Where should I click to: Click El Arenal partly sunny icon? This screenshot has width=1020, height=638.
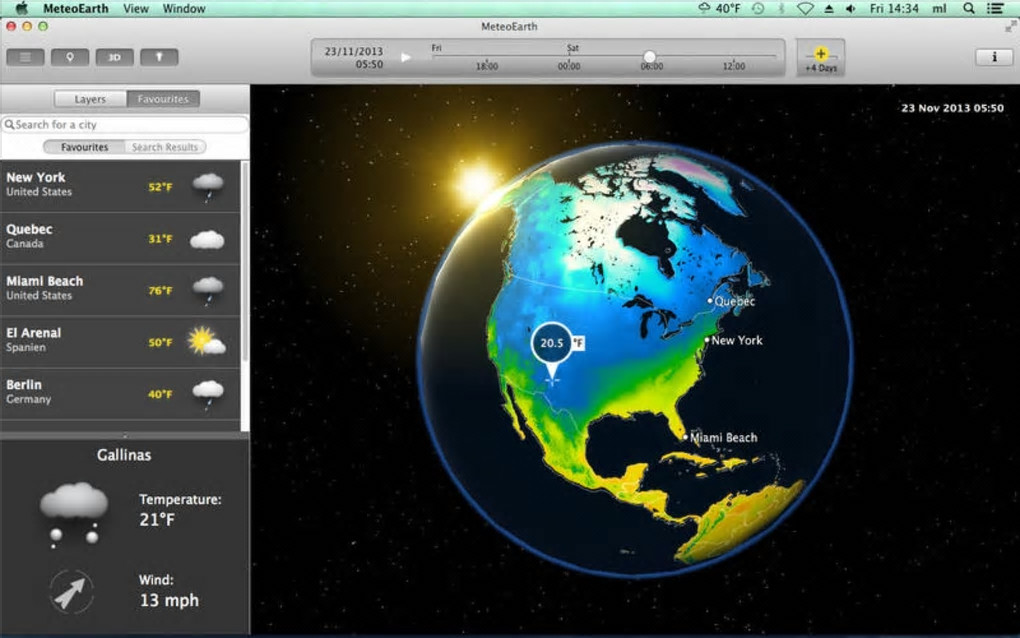coord(206,341)
